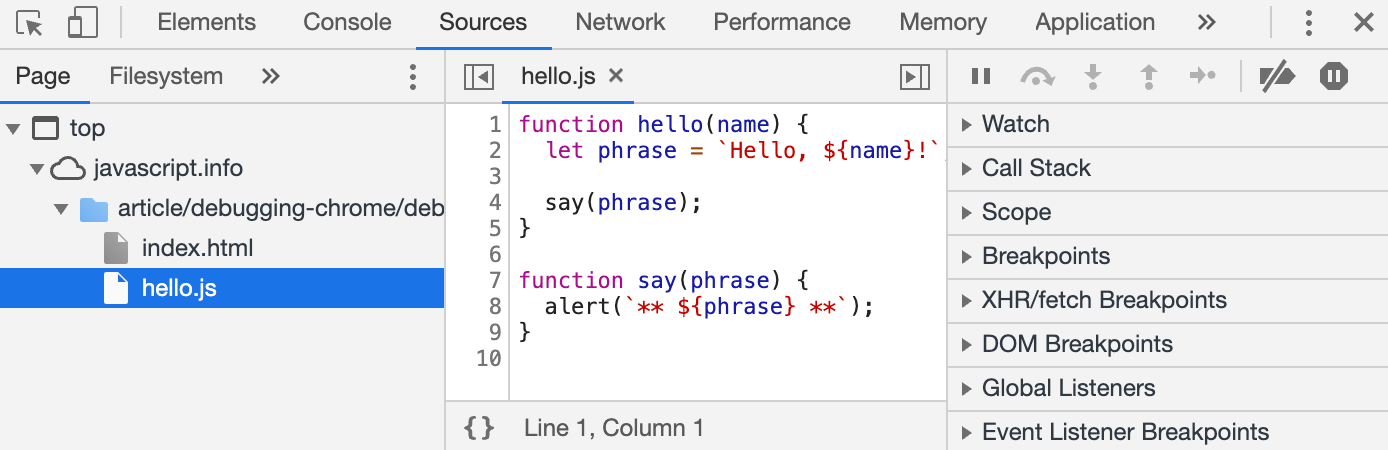Deactivate breakpoints toggle icon

(x=1277, y=76)
